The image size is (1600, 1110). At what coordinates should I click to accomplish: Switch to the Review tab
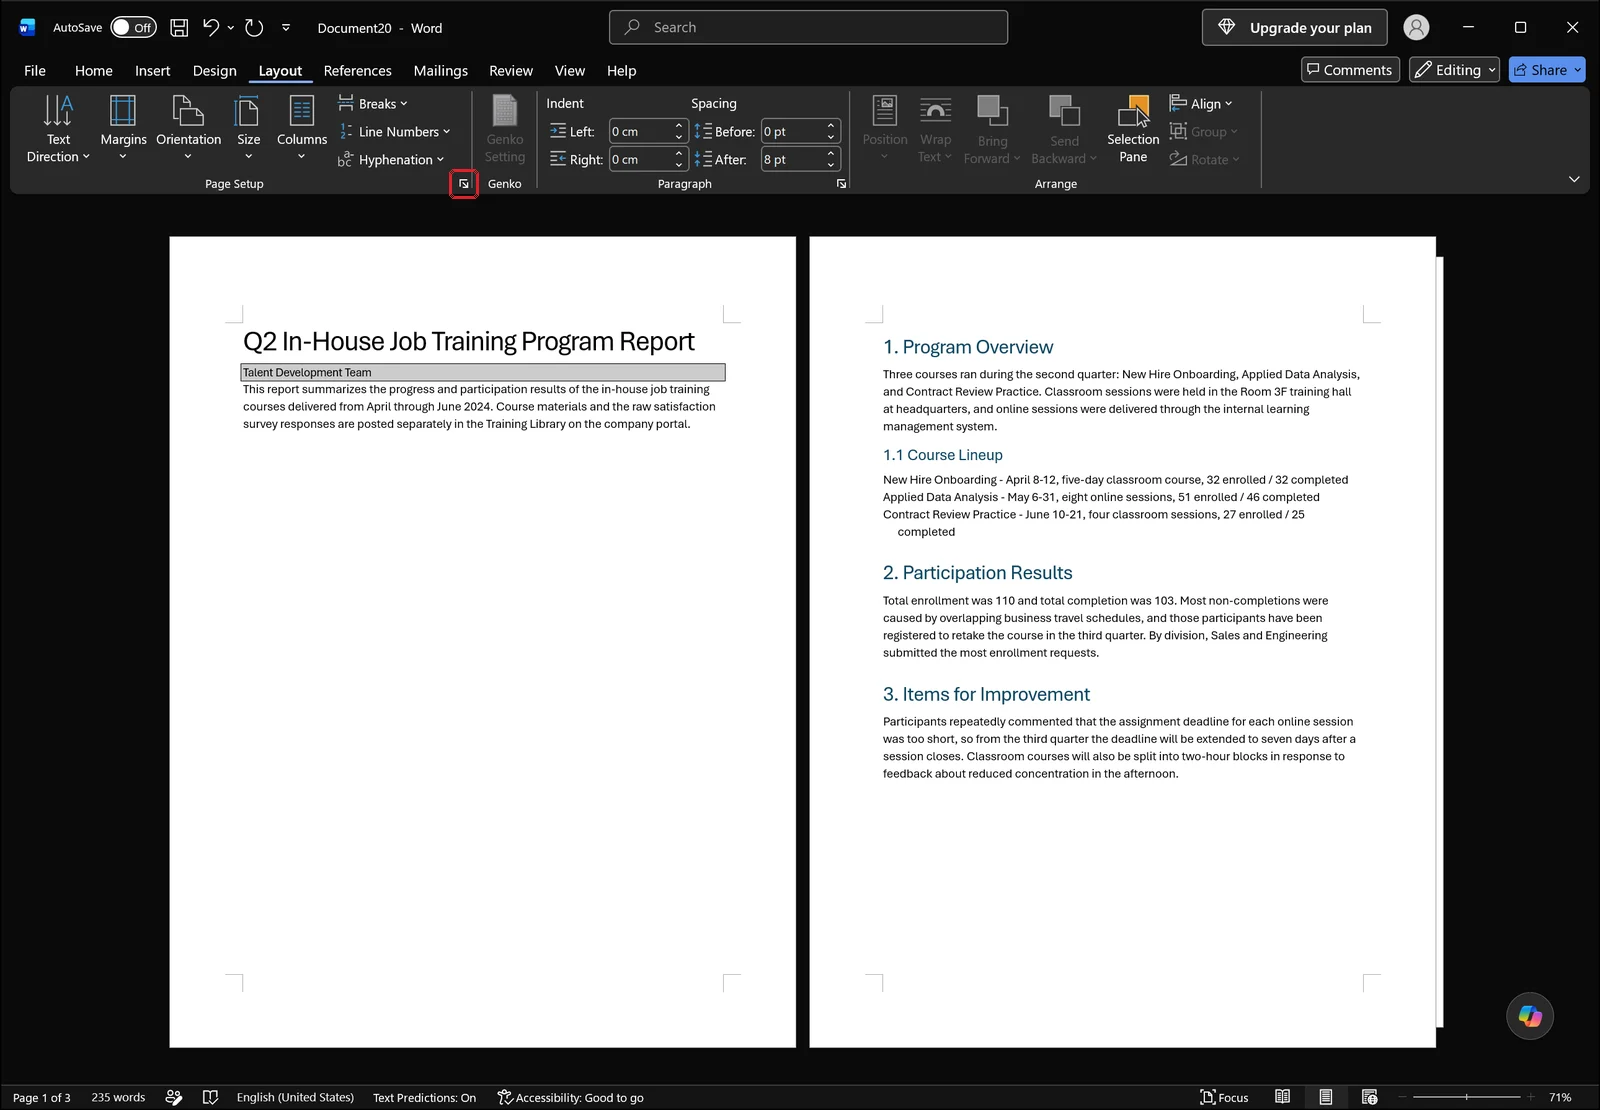tap(511, 71)
